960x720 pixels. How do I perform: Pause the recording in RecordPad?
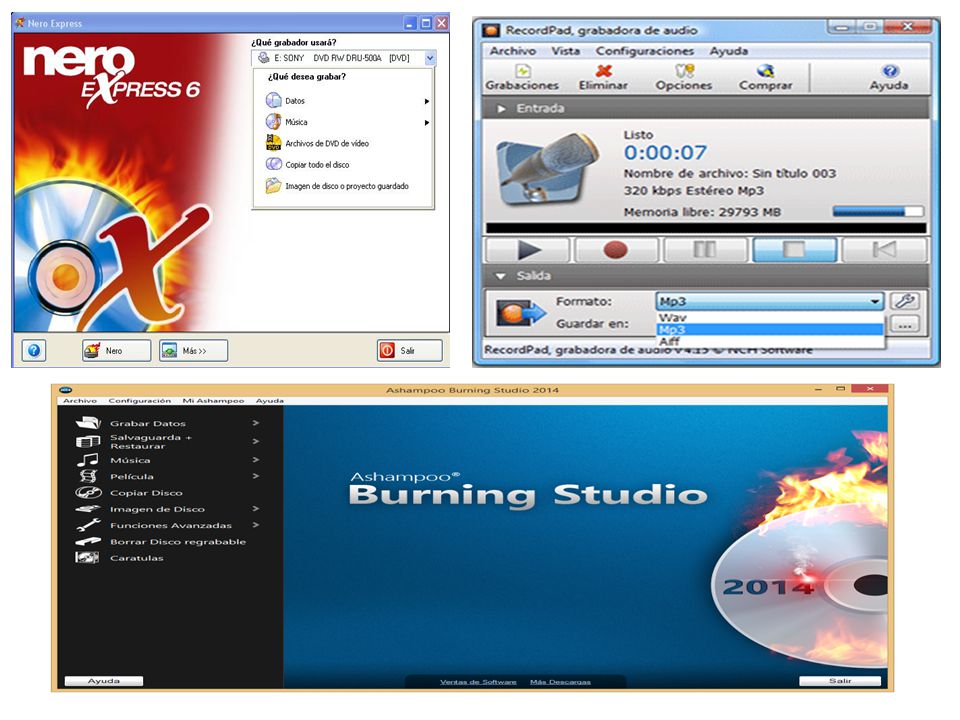[705, 250]
